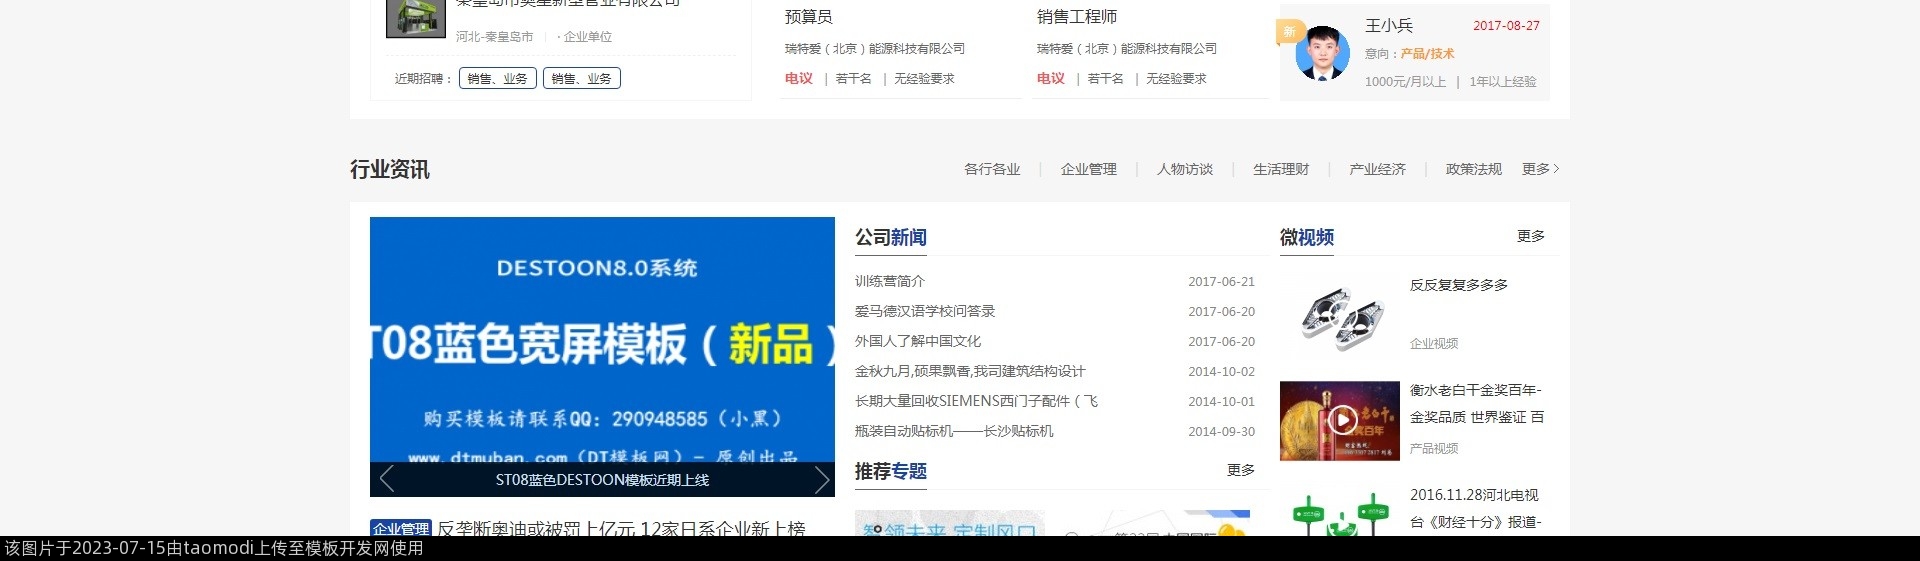1920x561 pixels.
Task: Click first 销售、业务 recruitment tag
Action: coord(497,79)
